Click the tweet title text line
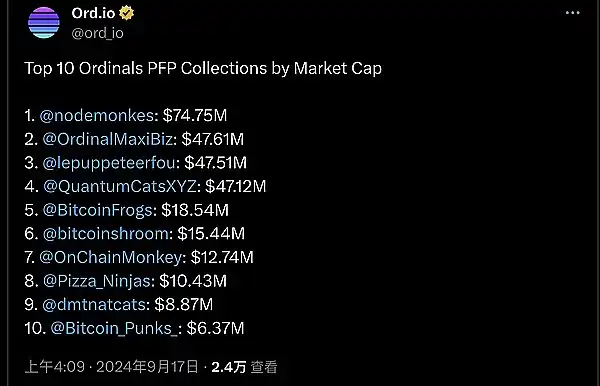This screenshot has height=386, width=600. (x=203, y=68)
